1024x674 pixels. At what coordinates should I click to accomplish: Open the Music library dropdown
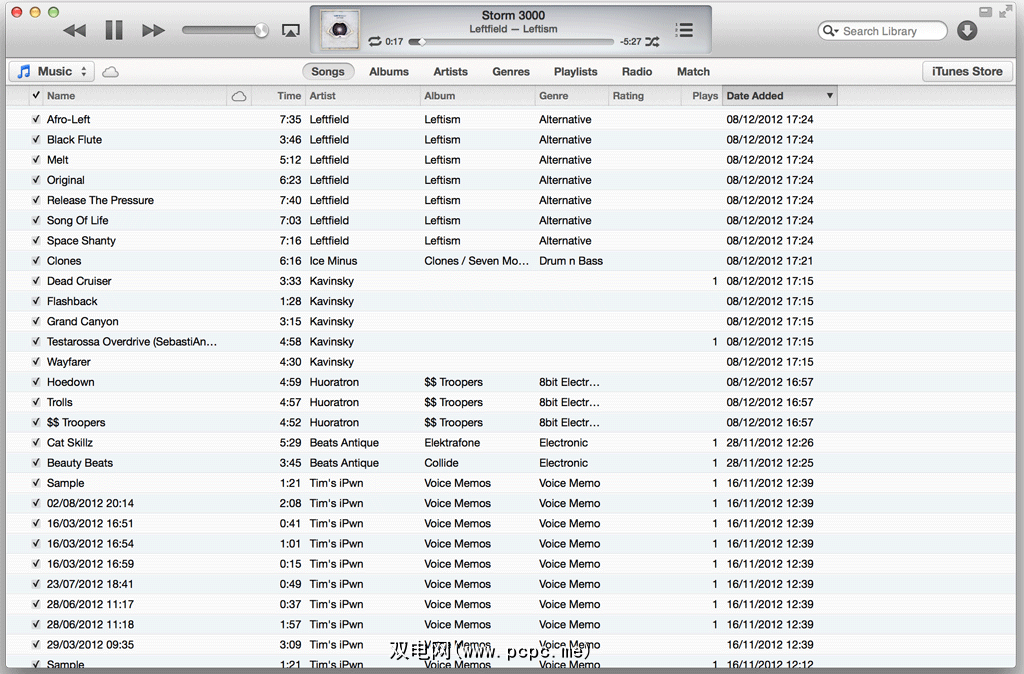[x=52, y=72]
